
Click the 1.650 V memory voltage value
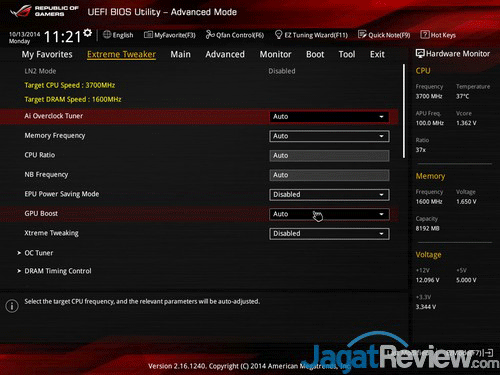(466, 202)
